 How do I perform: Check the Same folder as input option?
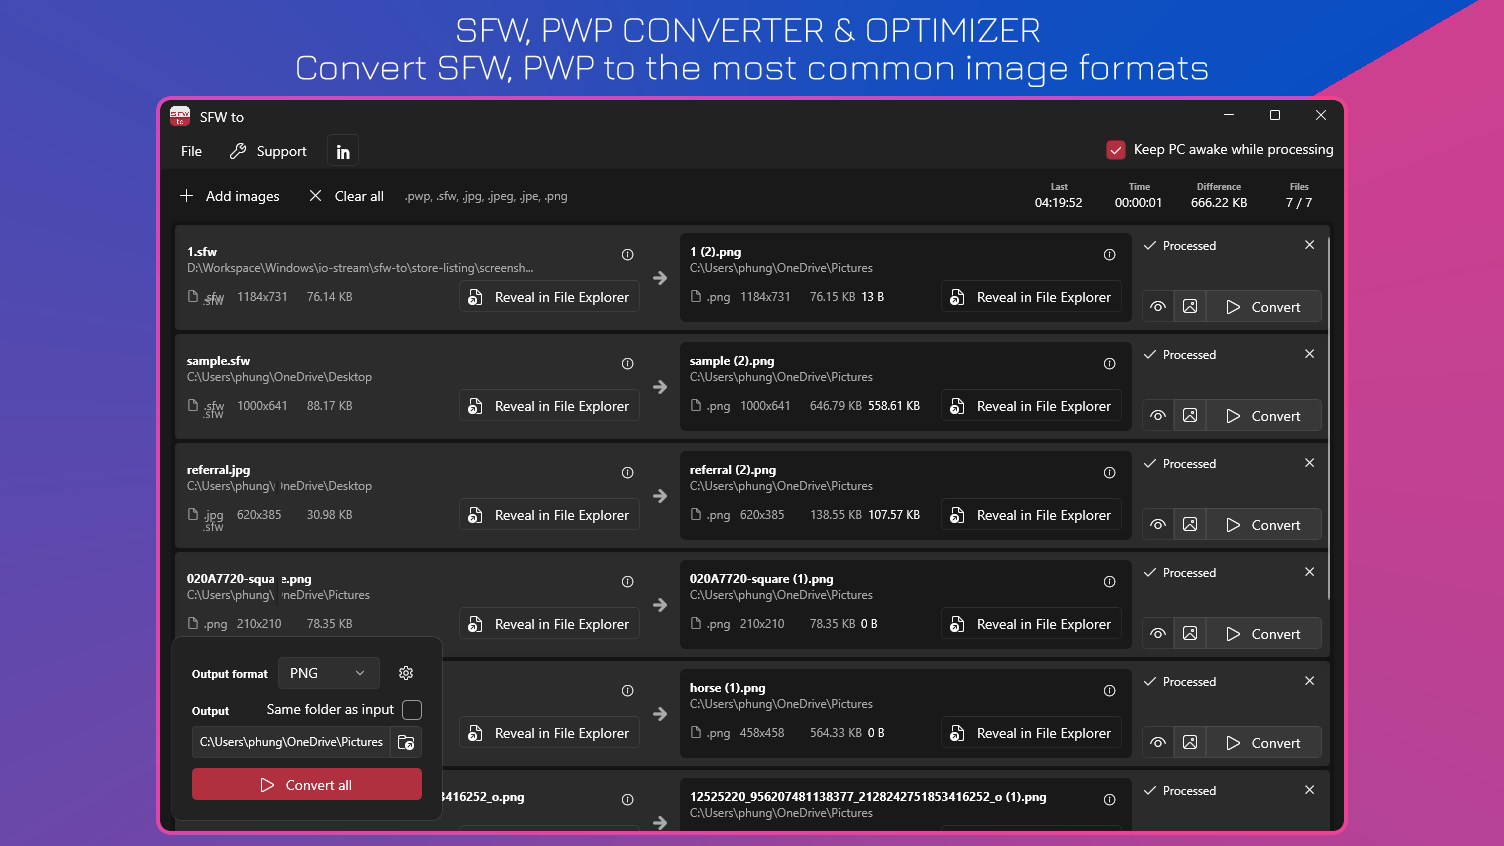[411, 709]
